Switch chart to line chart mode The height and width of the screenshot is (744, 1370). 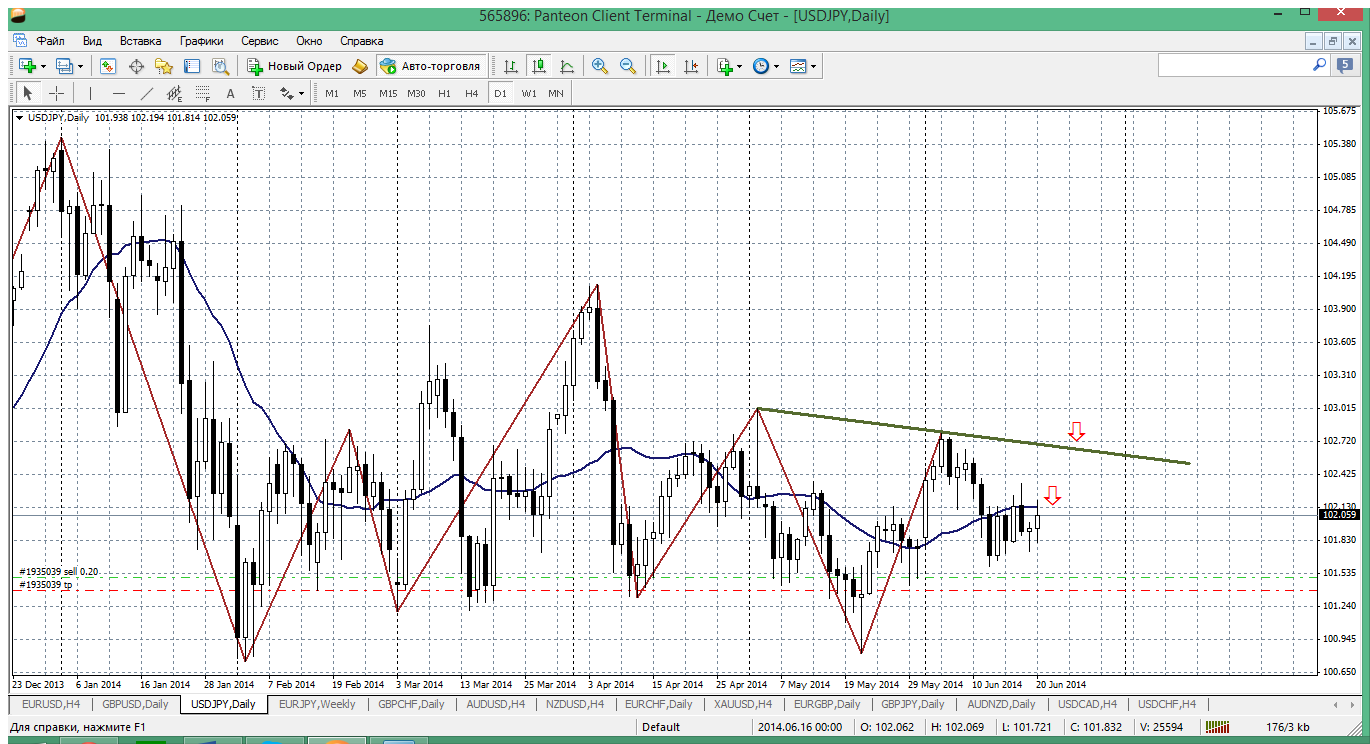567,66
